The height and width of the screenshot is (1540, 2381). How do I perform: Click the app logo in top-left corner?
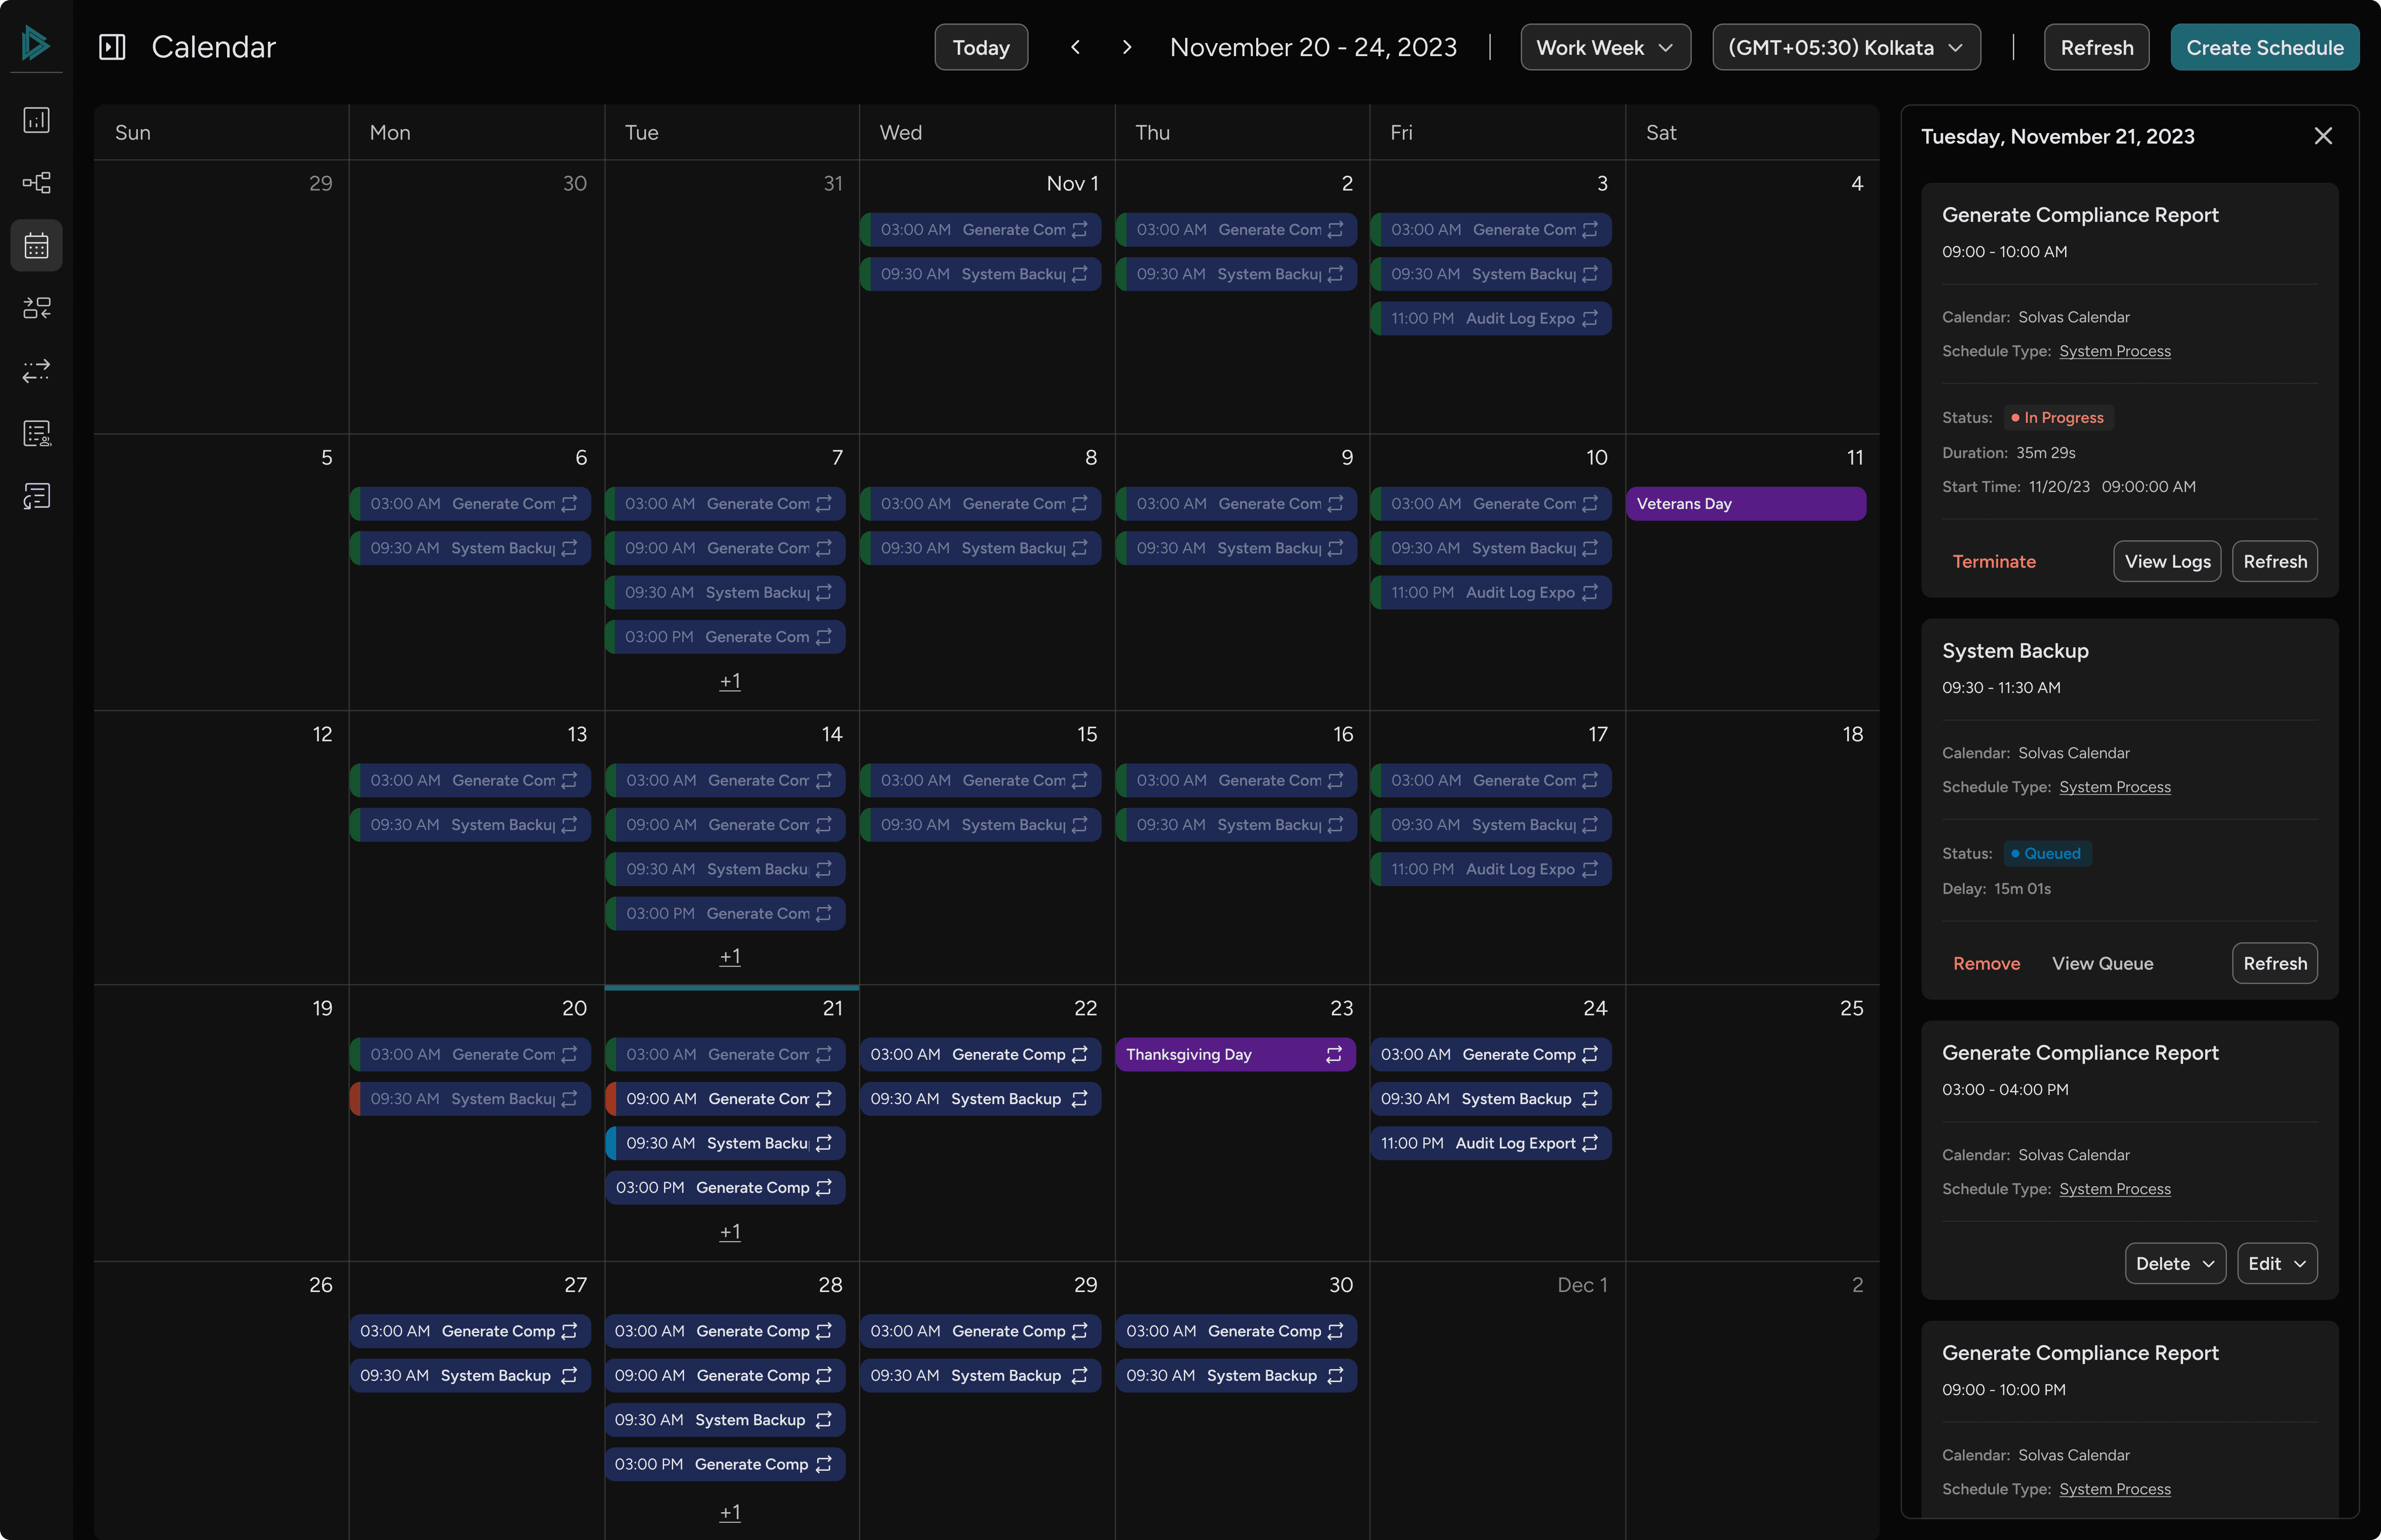point(36,44)
